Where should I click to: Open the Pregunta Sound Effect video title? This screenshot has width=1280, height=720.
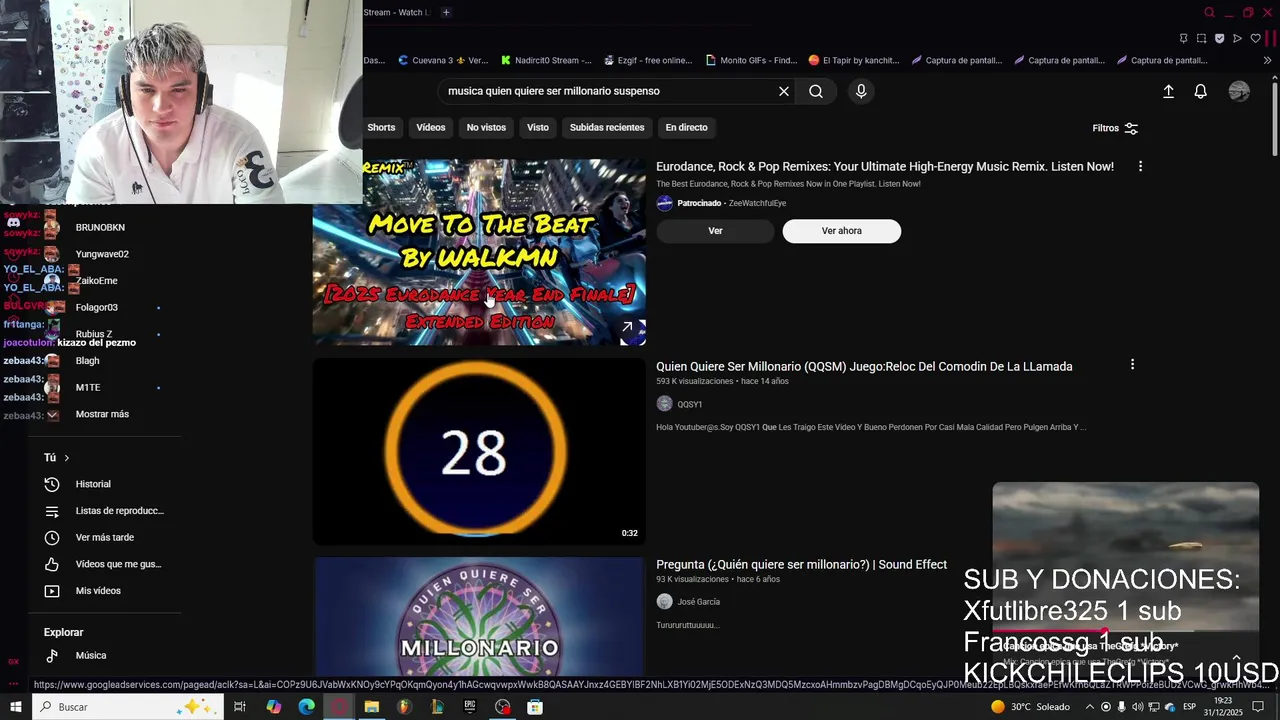pos(801,565)
